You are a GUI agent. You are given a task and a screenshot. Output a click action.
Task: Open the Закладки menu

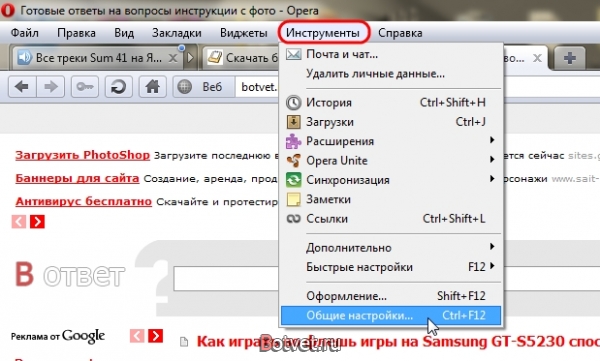[x=176, y=33]
